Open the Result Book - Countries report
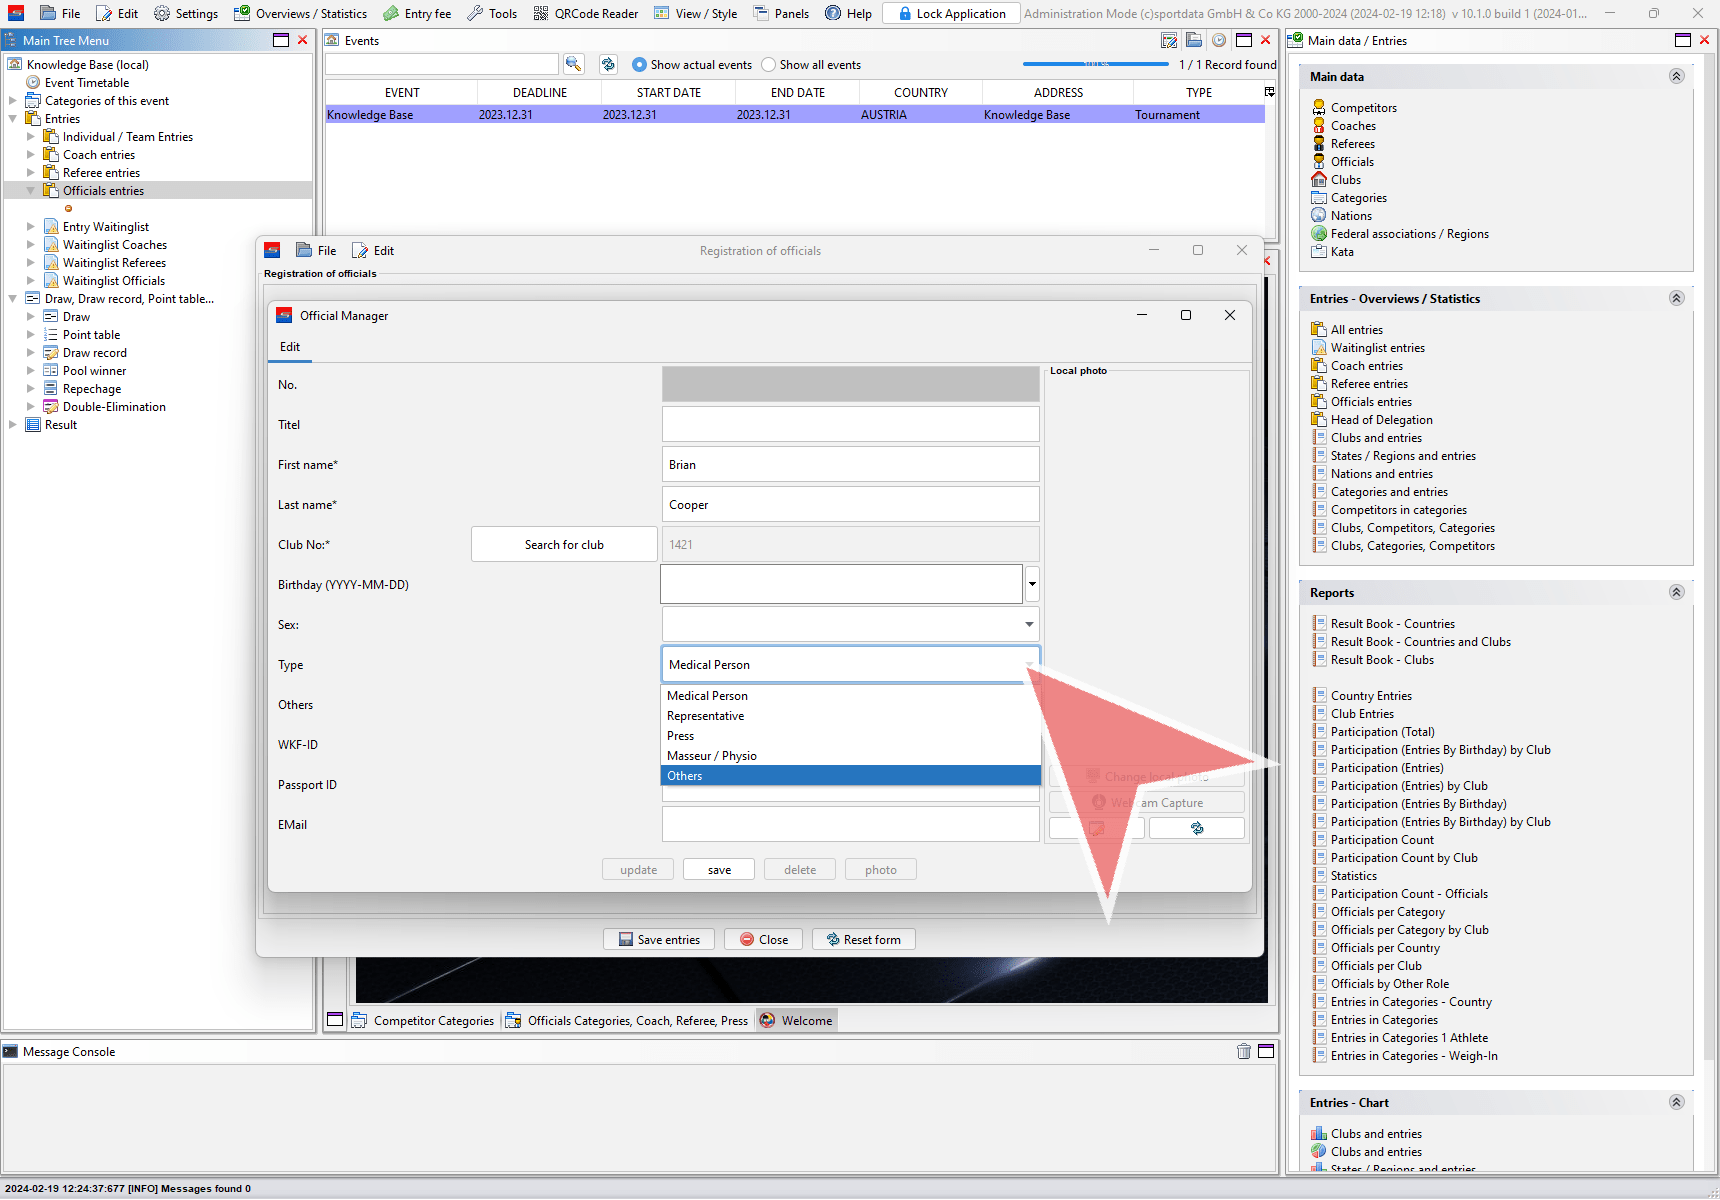Image resolution: width=1720 pixels, height=1200 pixels. (1392, 624)
